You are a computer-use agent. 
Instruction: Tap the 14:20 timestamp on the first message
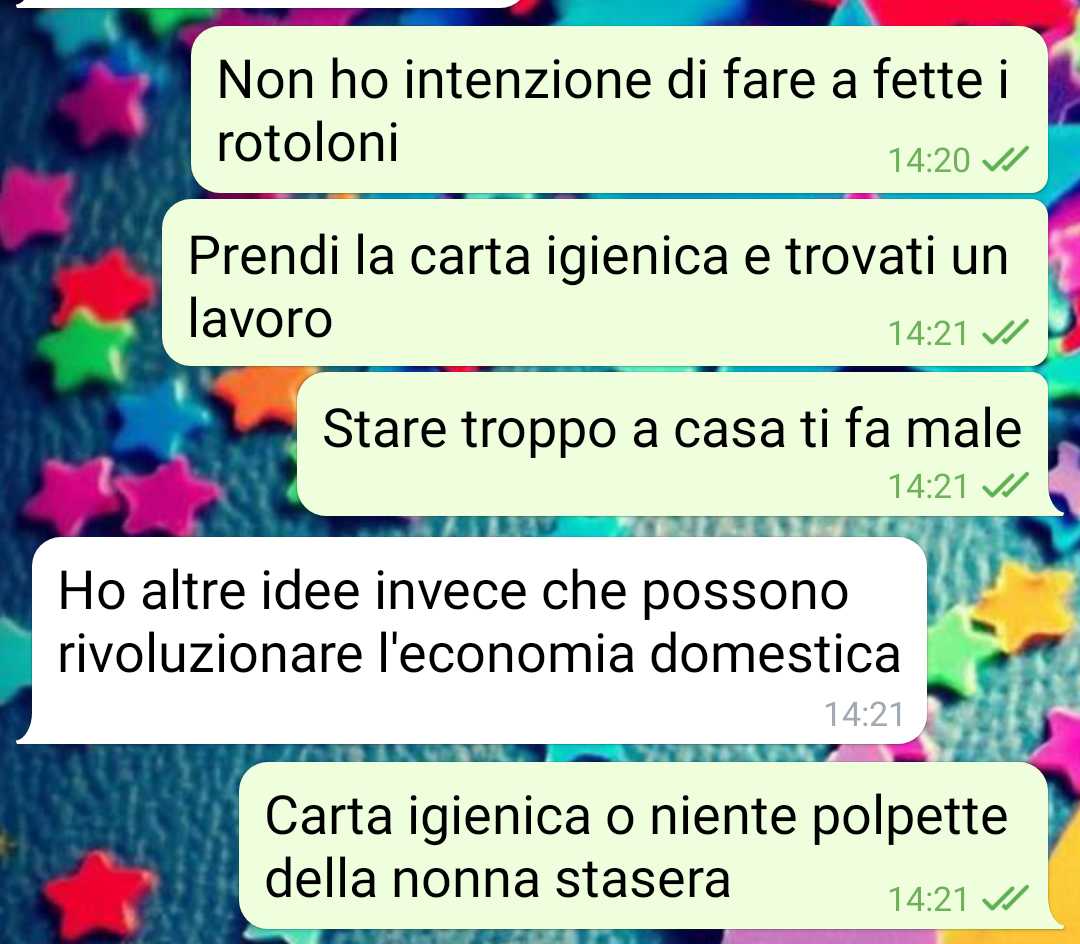[928, 160]
